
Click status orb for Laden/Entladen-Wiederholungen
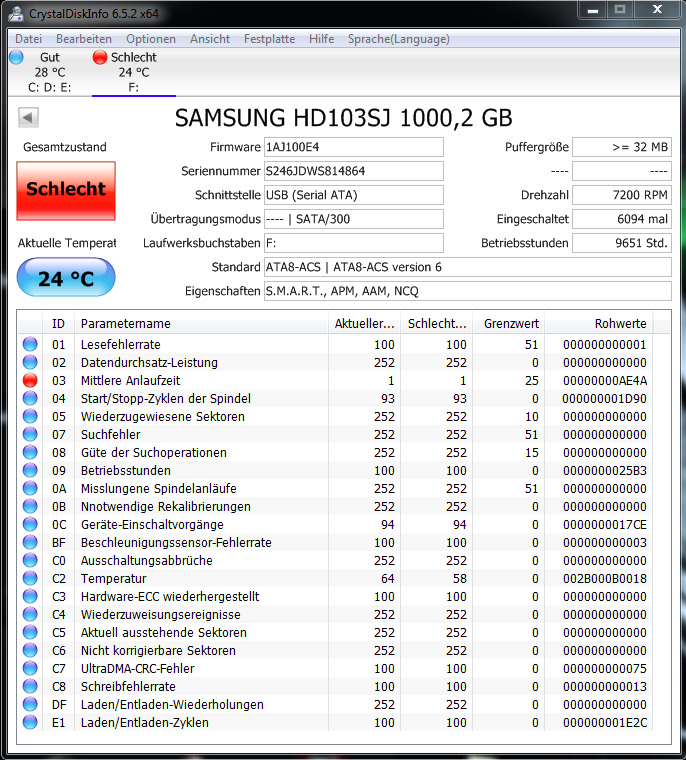[30, 704]
